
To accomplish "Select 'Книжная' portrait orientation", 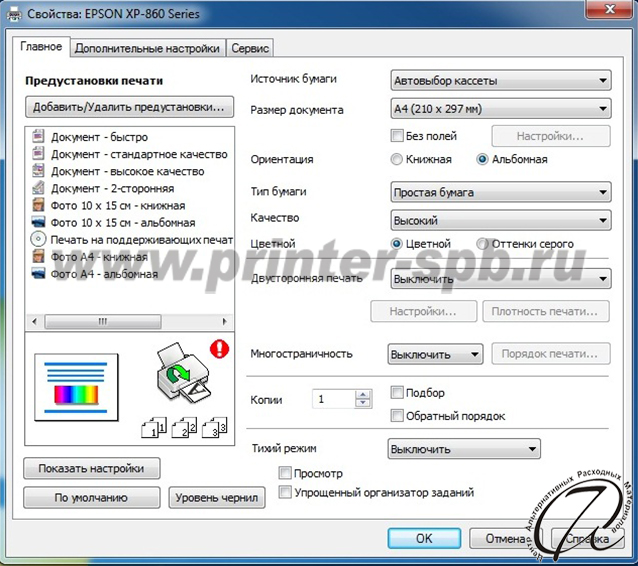I will pyautogui.click(x=396, y=159).
